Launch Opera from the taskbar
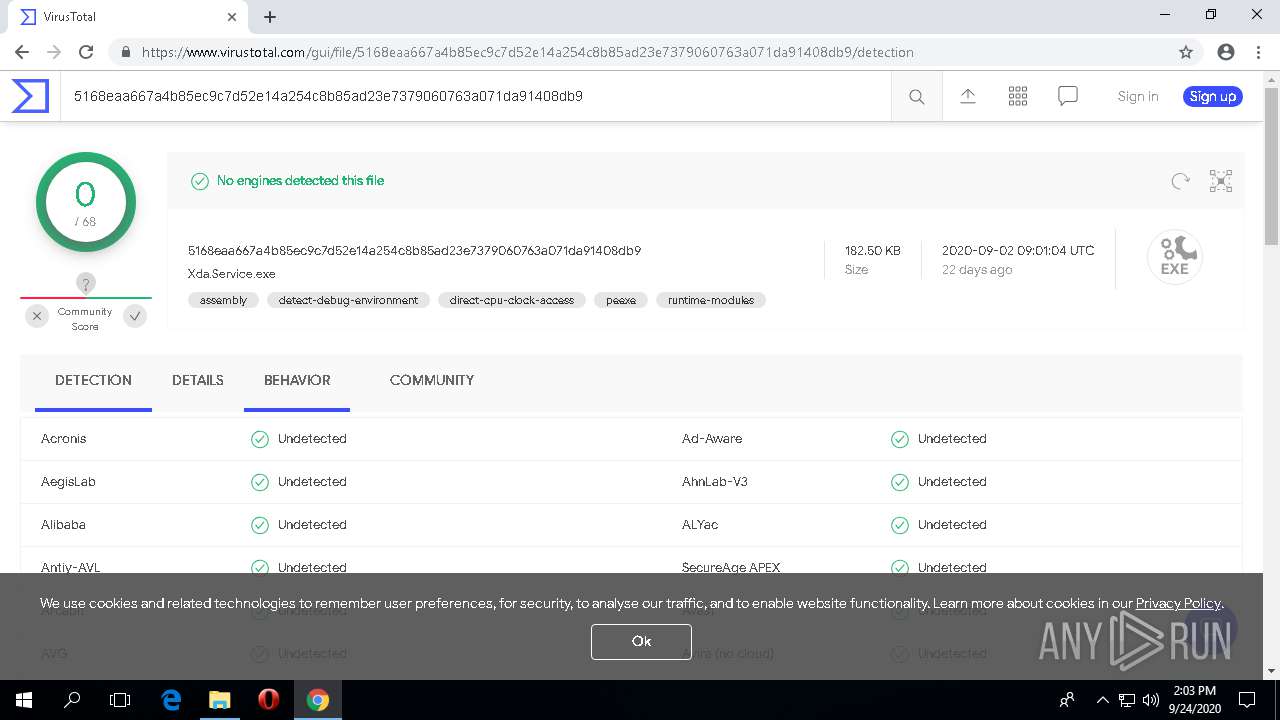The height and width of the screenshot is (720, 1280). [x=268, y=700]
